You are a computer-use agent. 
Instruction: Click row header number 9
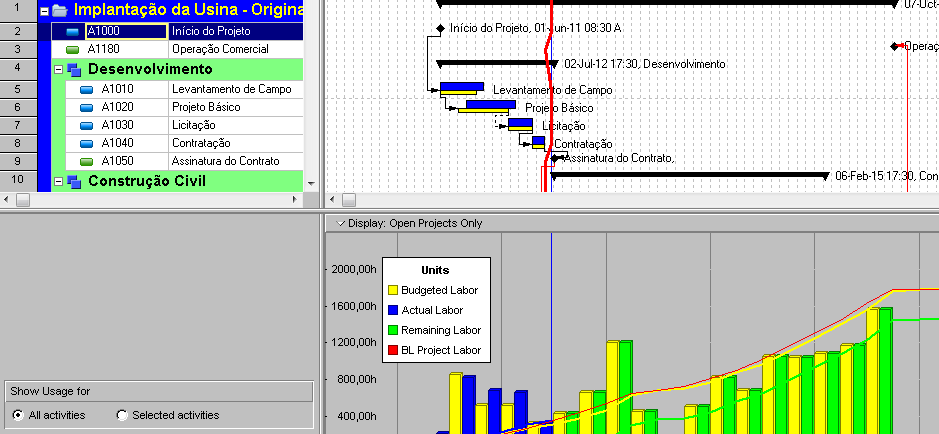18,161
